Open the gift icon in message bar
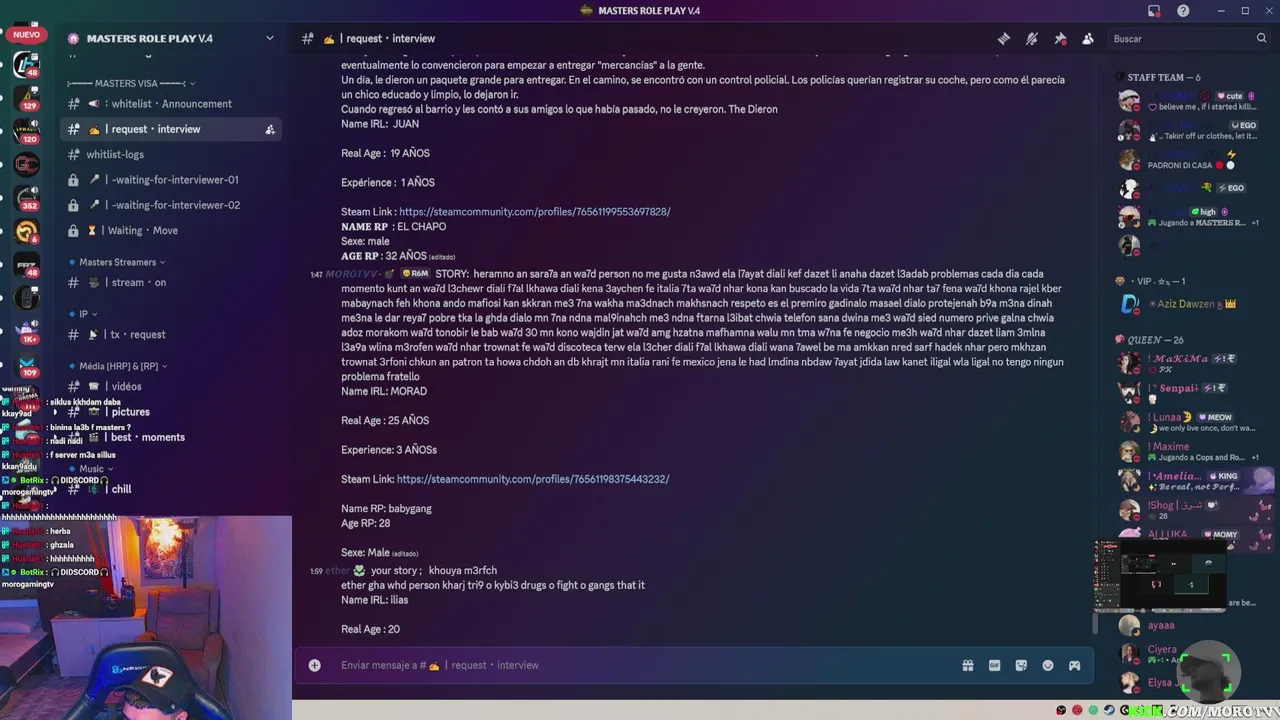 tap(968, 665)
